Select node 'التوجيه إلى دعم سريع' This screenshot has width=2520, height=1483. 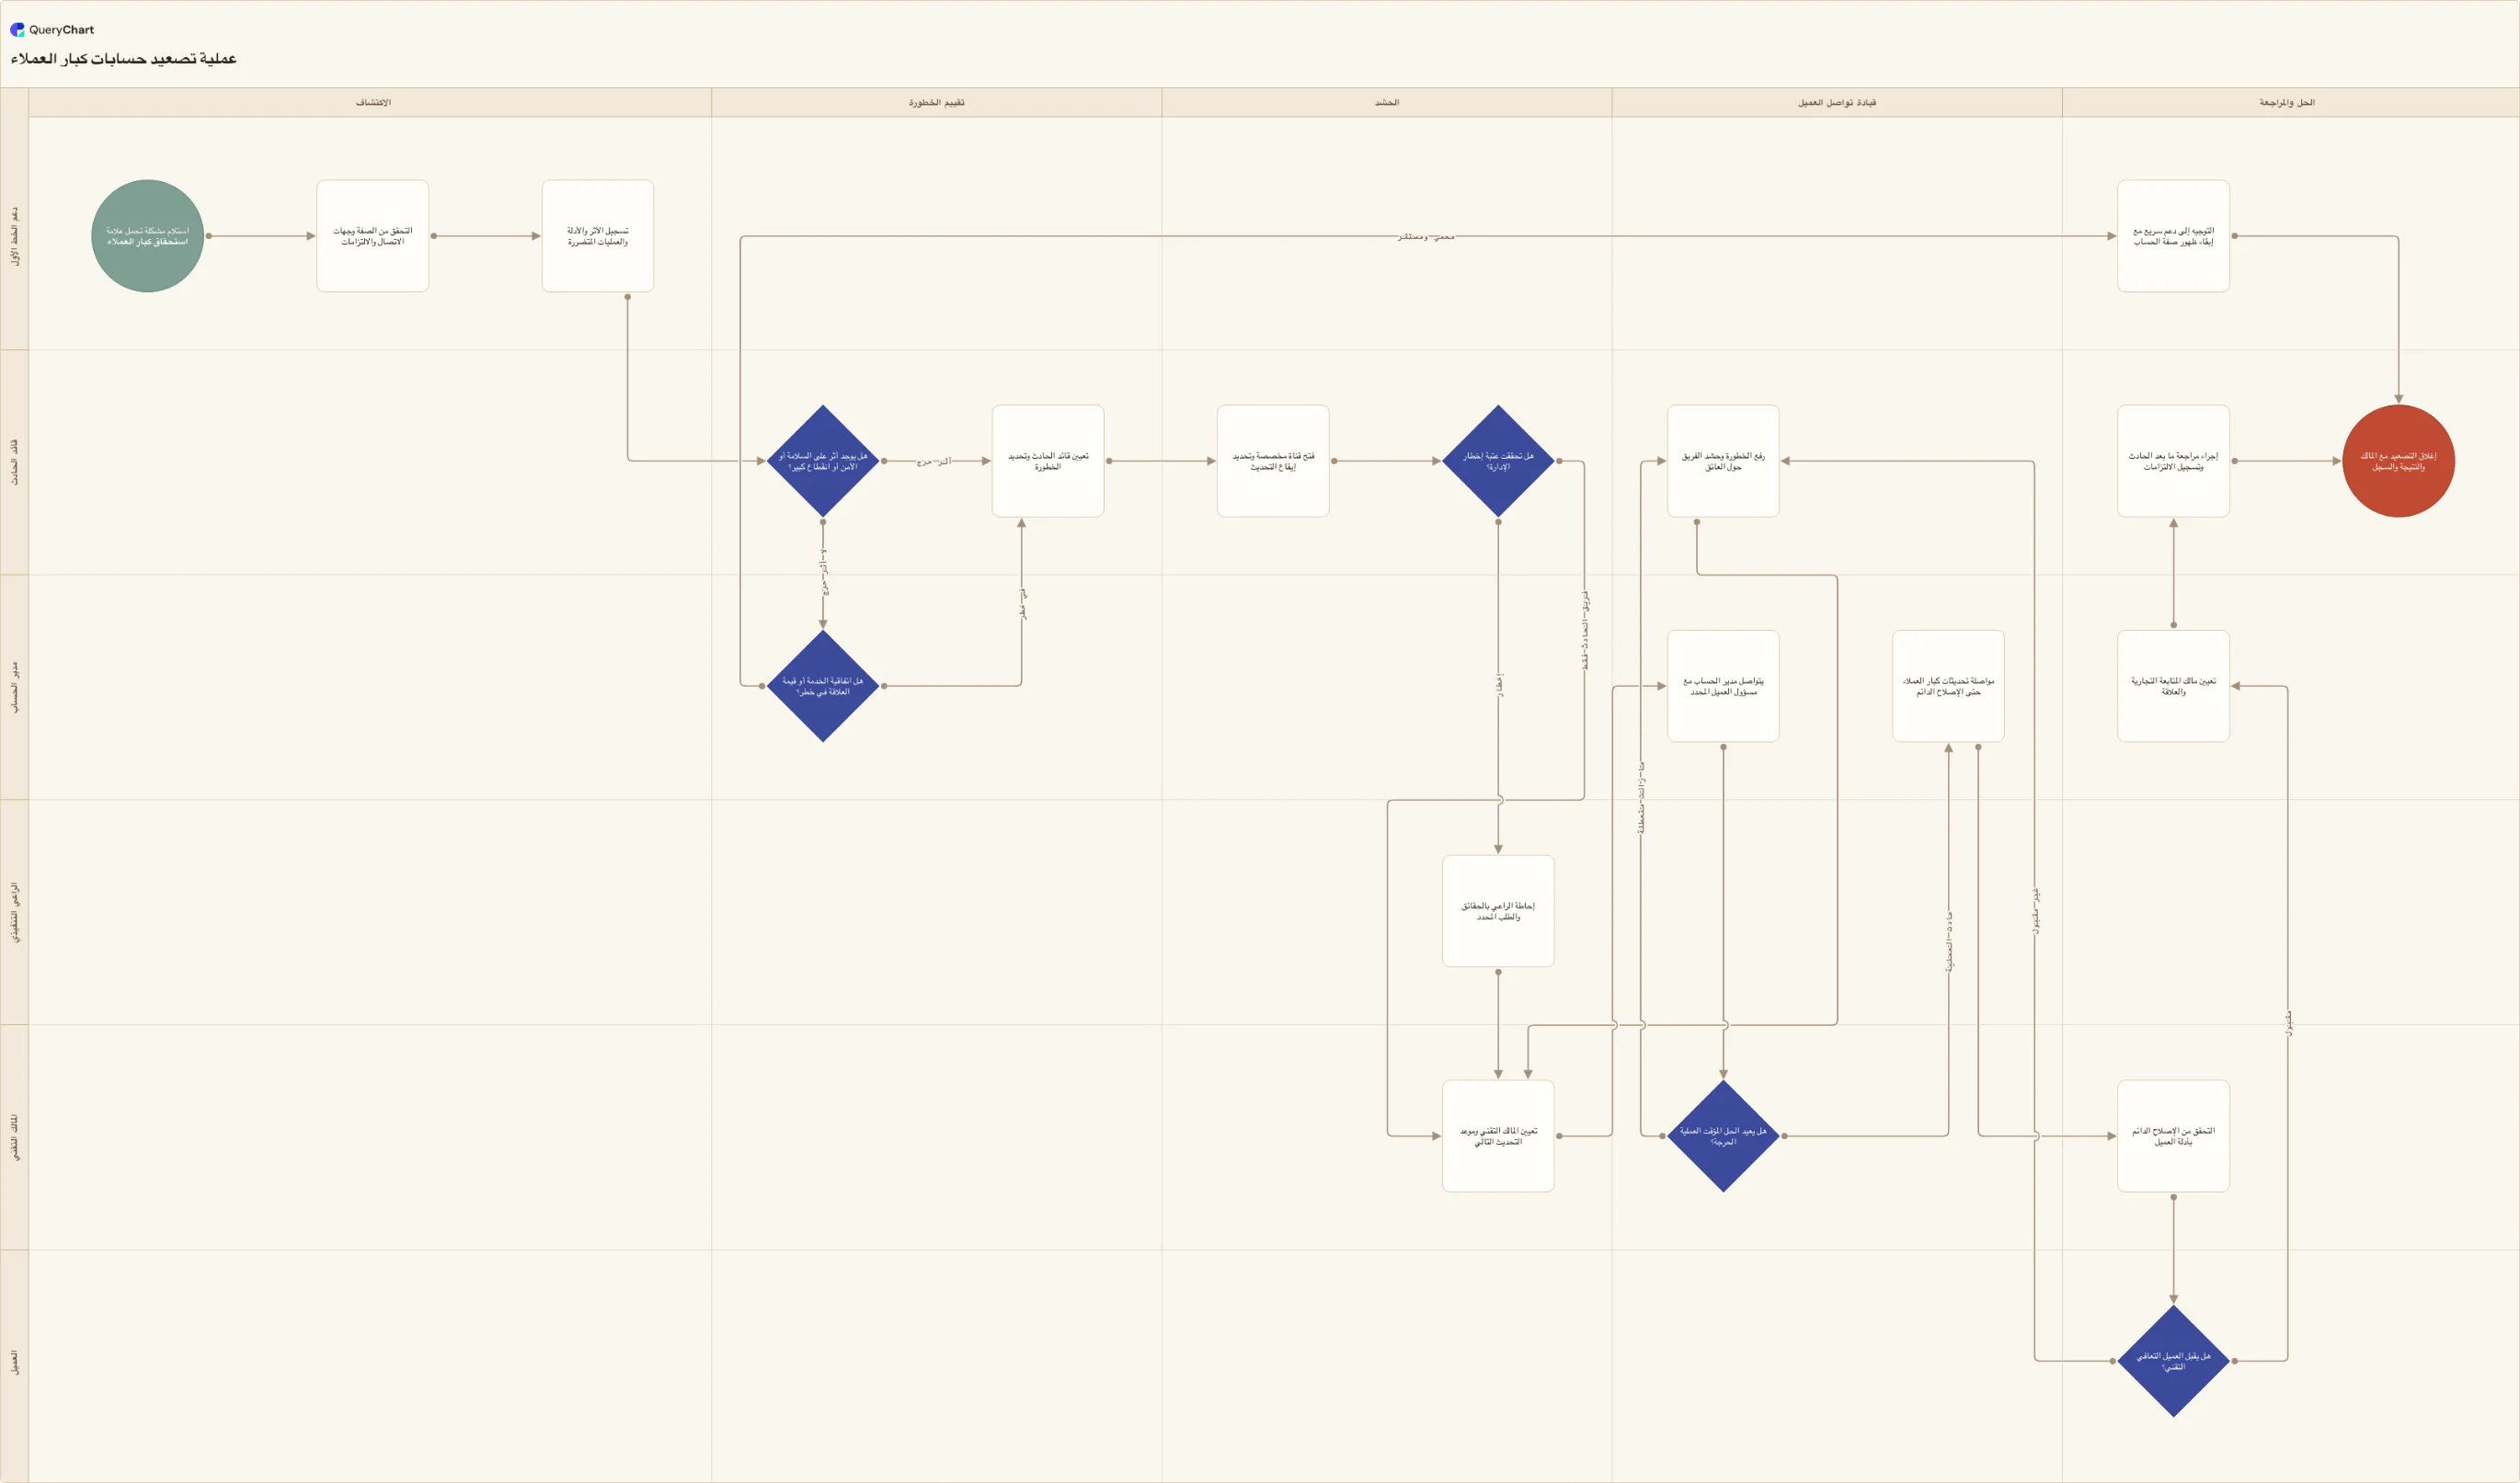pos(2173,236)
